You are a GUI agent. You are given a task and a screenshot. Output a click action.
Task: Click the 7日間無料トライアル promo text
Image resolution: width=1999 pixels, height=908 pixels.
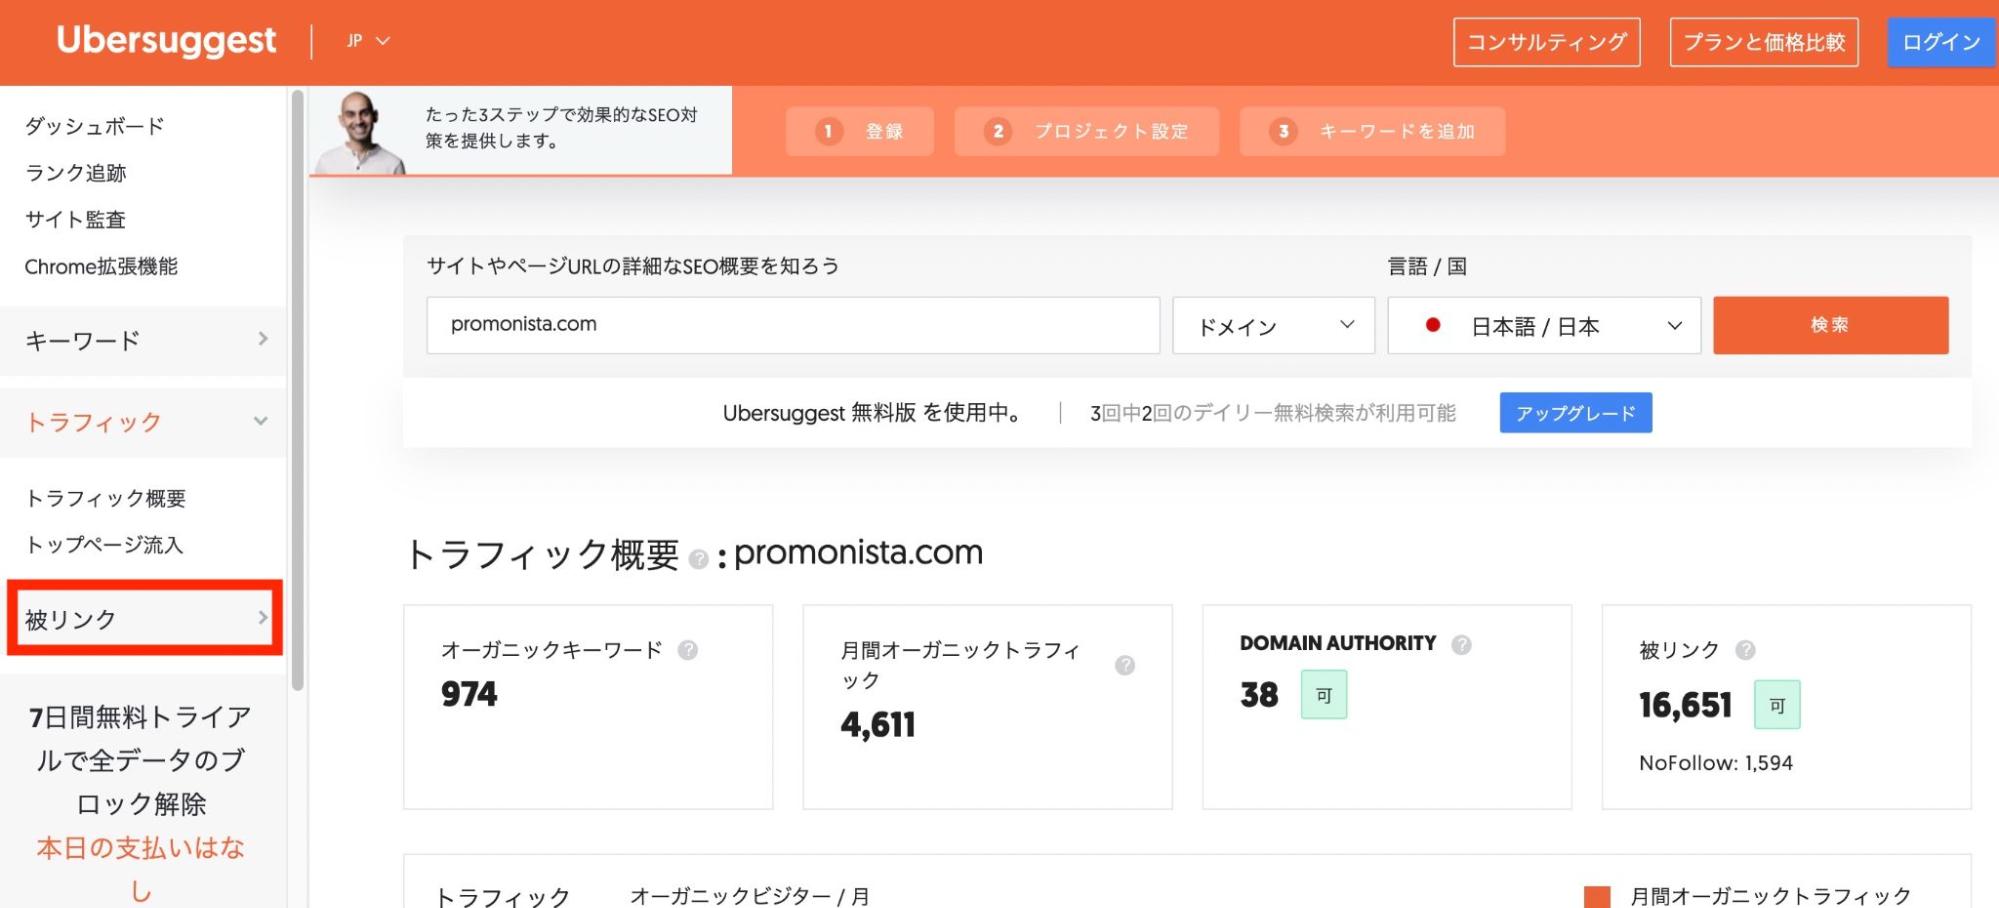(141, 760)
